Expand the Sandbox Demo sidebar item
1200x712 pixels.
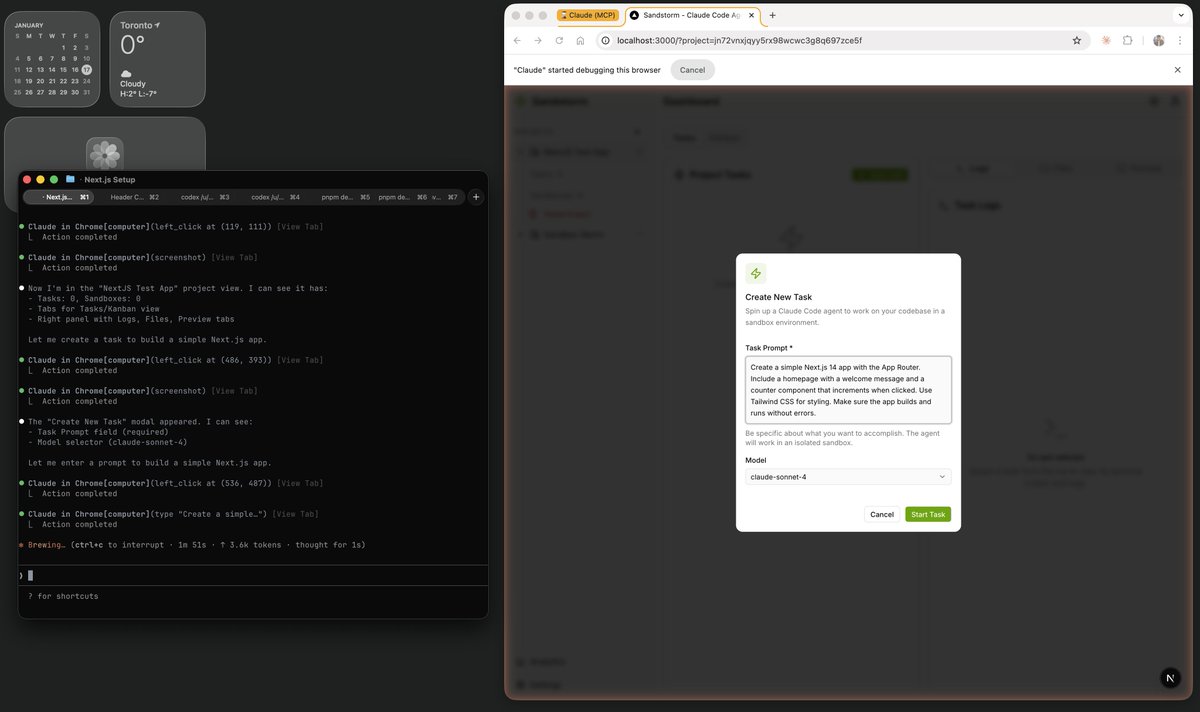(x=519, y=233)
